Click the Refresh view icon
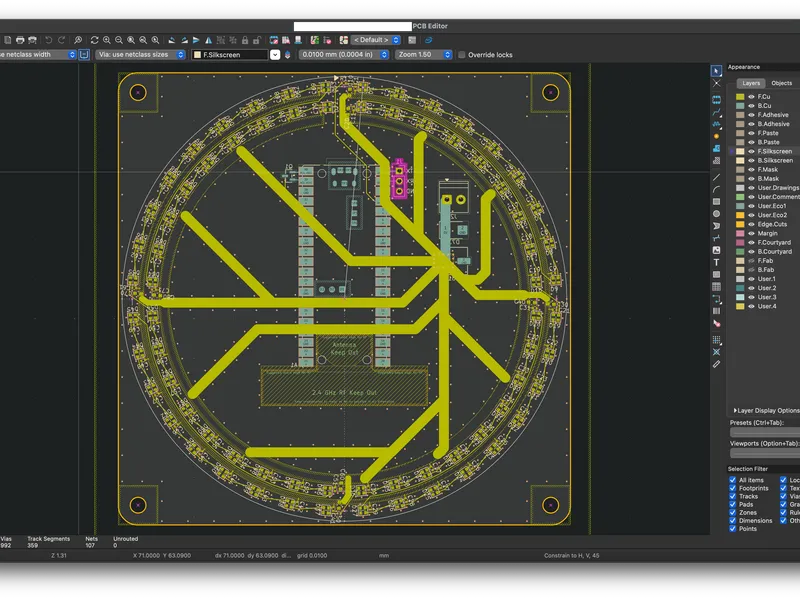This screenshot has height=600, width=800. (94, 40)
